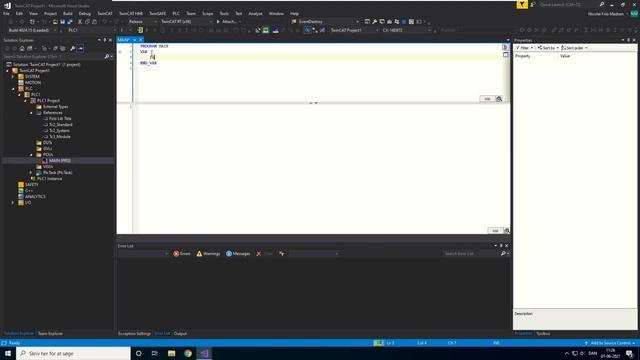Click the Save toolbar icon
Screen dimensions: 640x360
click(62, 22)
